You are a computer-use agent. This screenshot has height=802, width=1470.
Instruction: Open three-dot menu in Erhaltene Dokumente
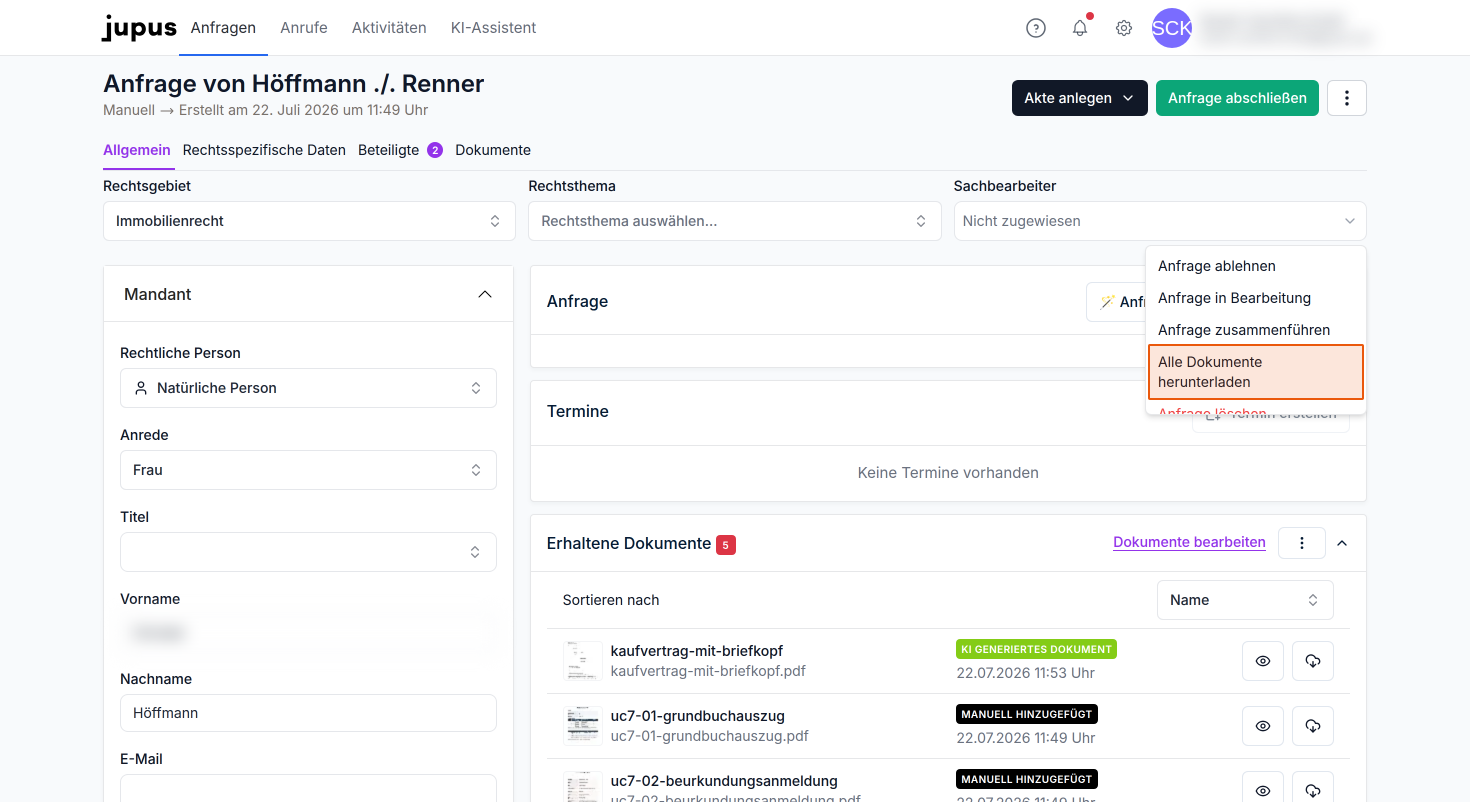coord(1302,543)
